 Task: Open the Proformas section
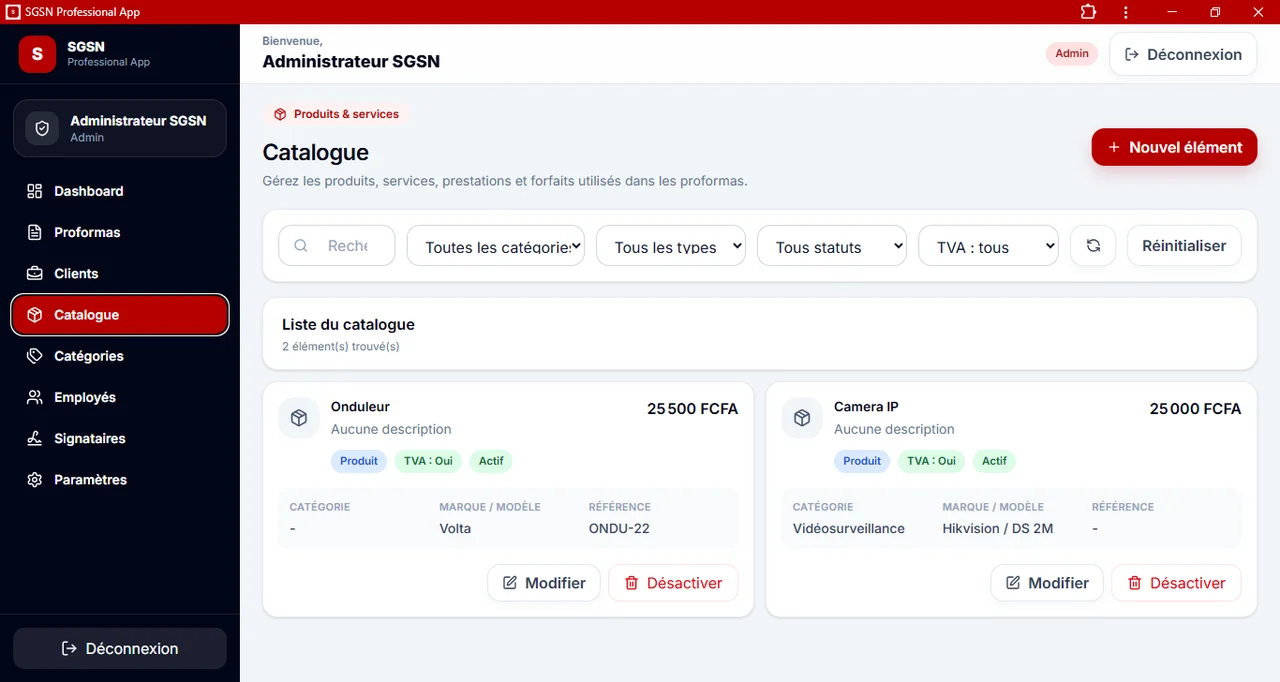[120, 232]
